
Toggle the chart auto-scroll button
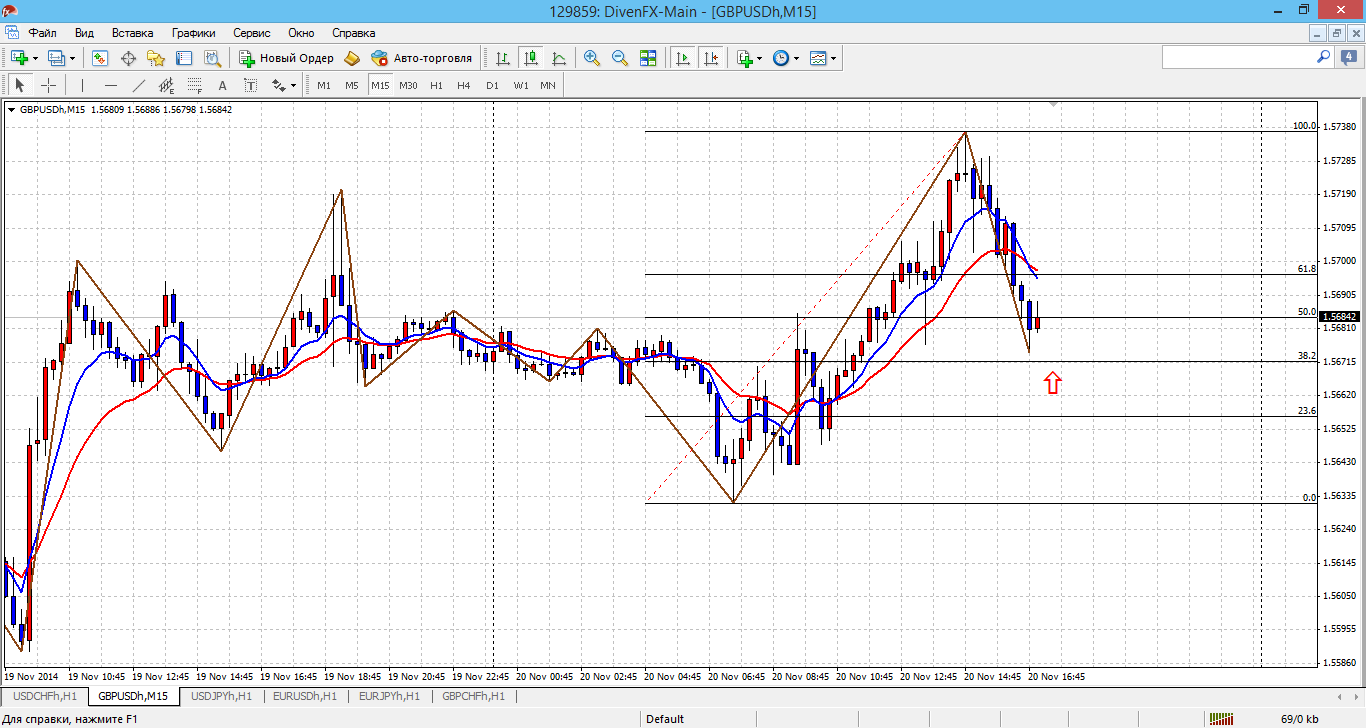683,58
